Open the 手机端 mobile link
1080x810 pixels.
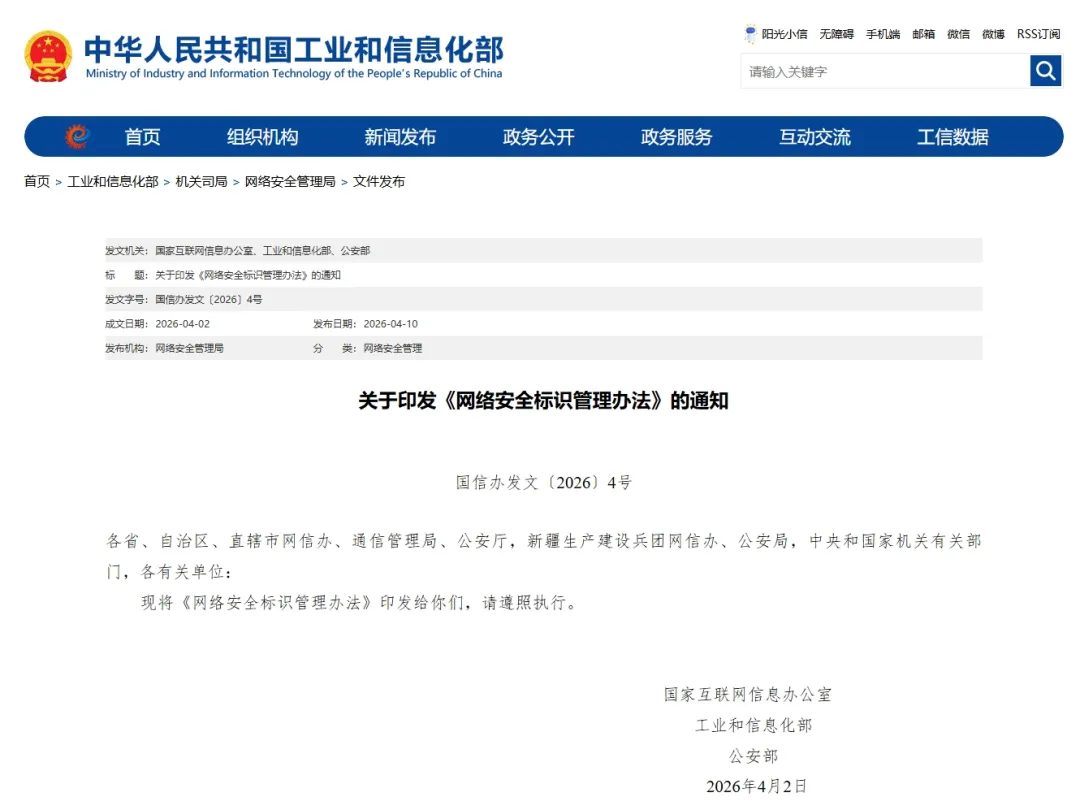(883, 34)
